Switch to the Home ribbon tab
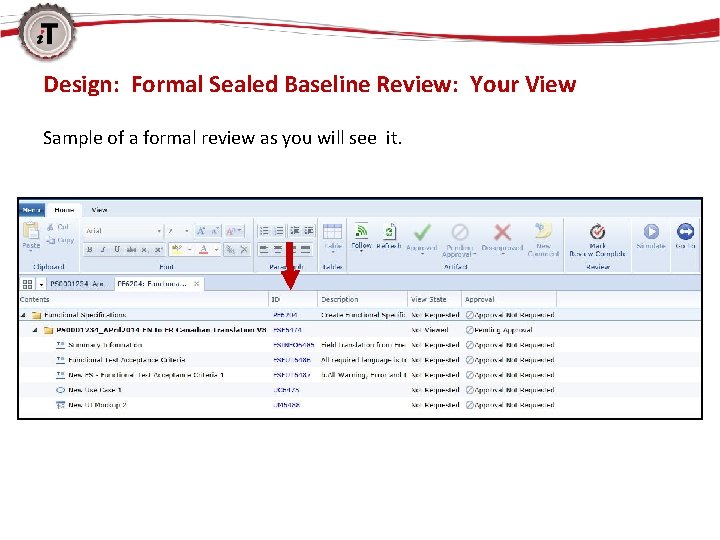The height and width of the screenshot is (540, 720). [64, 210]
